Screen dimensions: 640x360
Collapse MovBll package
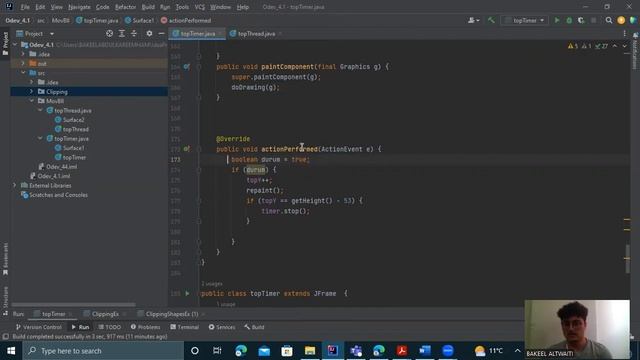click(x=31, y=101)
